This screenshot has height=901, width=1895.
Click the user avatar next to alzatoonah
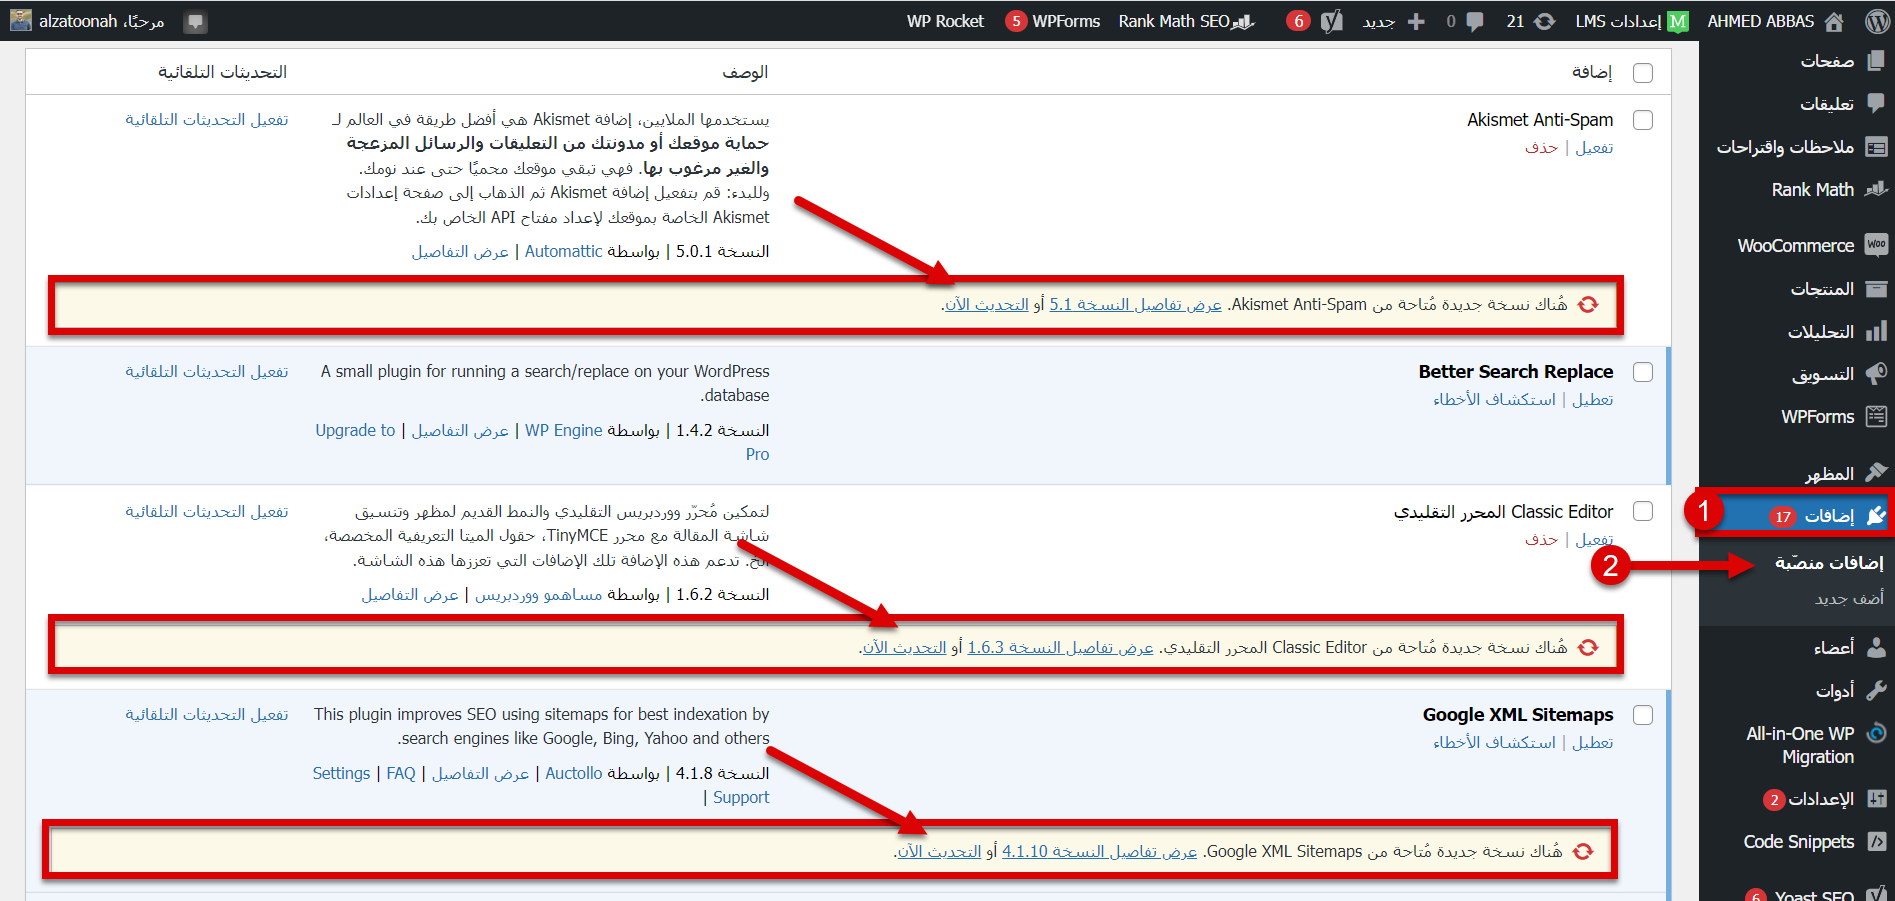[x=20, y=20]
